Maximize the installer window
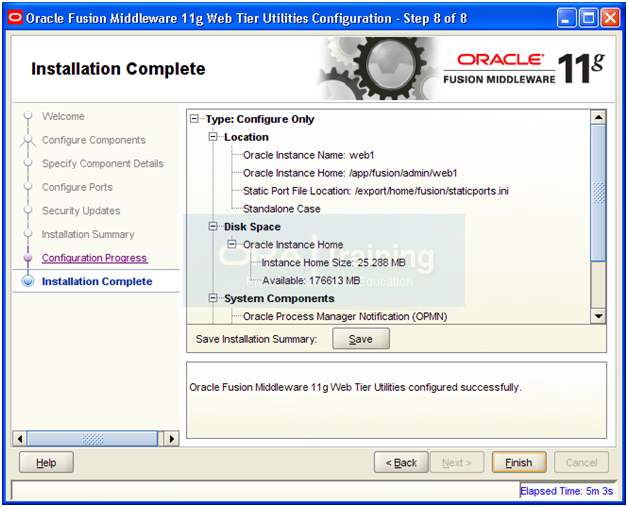Screen dimensions: 628x507 (x=588, y=18)
